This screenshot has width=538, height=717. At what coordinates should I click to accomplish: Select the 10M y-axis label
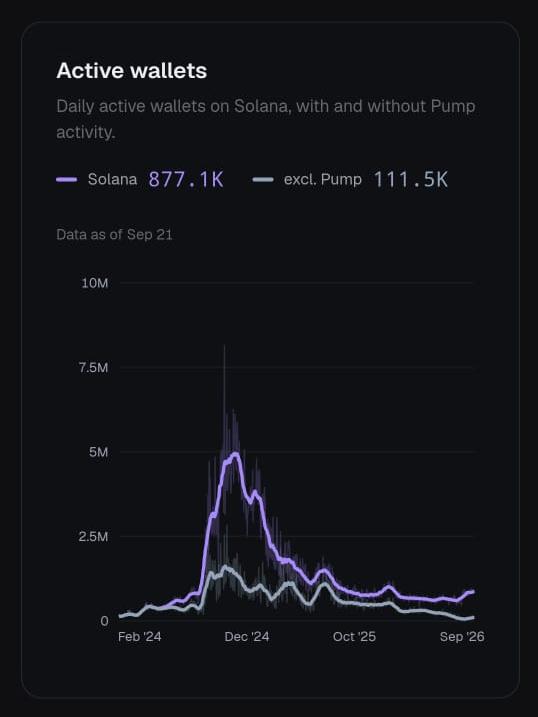coord(95,284)
